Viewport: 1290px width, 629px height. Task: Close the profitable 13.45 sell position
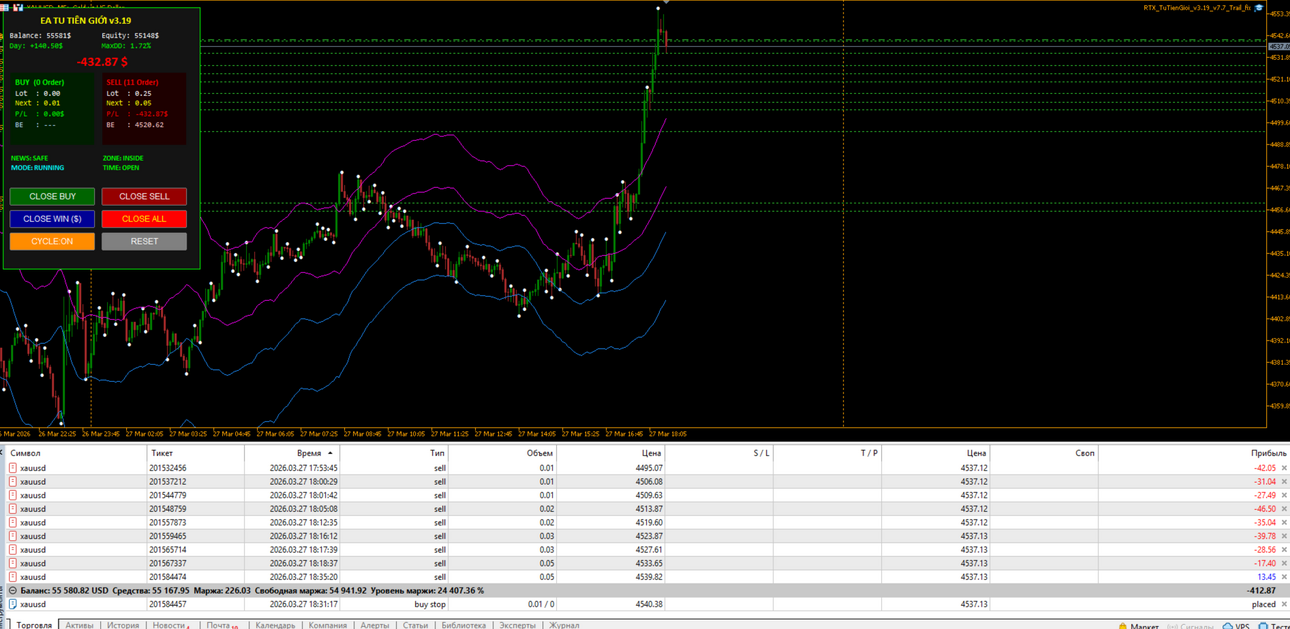click(1285, 577)
